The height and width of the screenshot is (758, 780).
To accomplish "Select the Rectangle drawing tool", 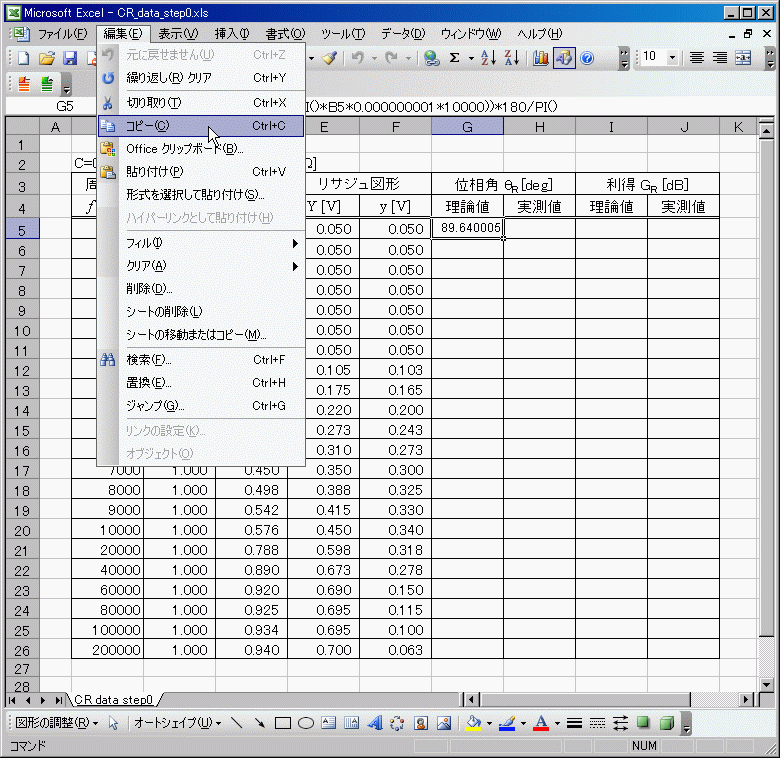I will pyautogui.click(x=283, y=723).
